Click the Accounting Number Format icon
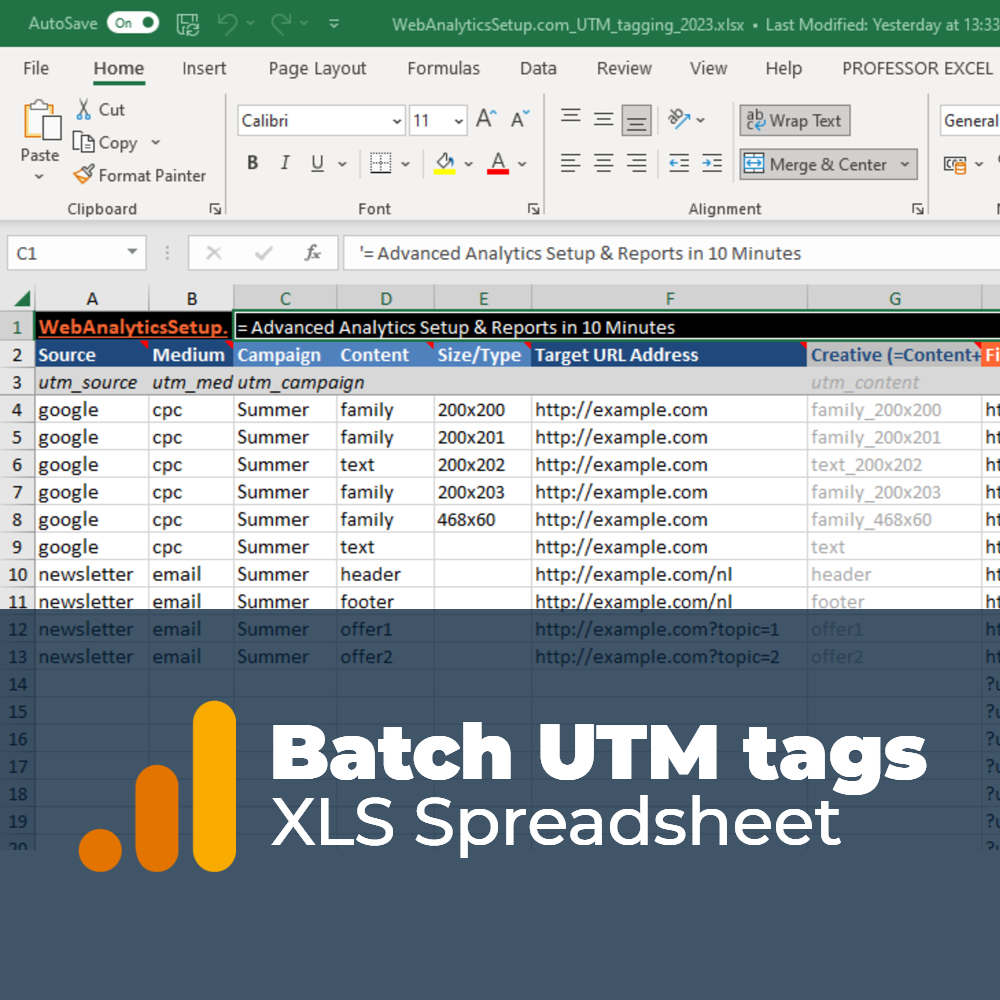The height and width of the screenshot is (1000, 1000). [955, 165]
